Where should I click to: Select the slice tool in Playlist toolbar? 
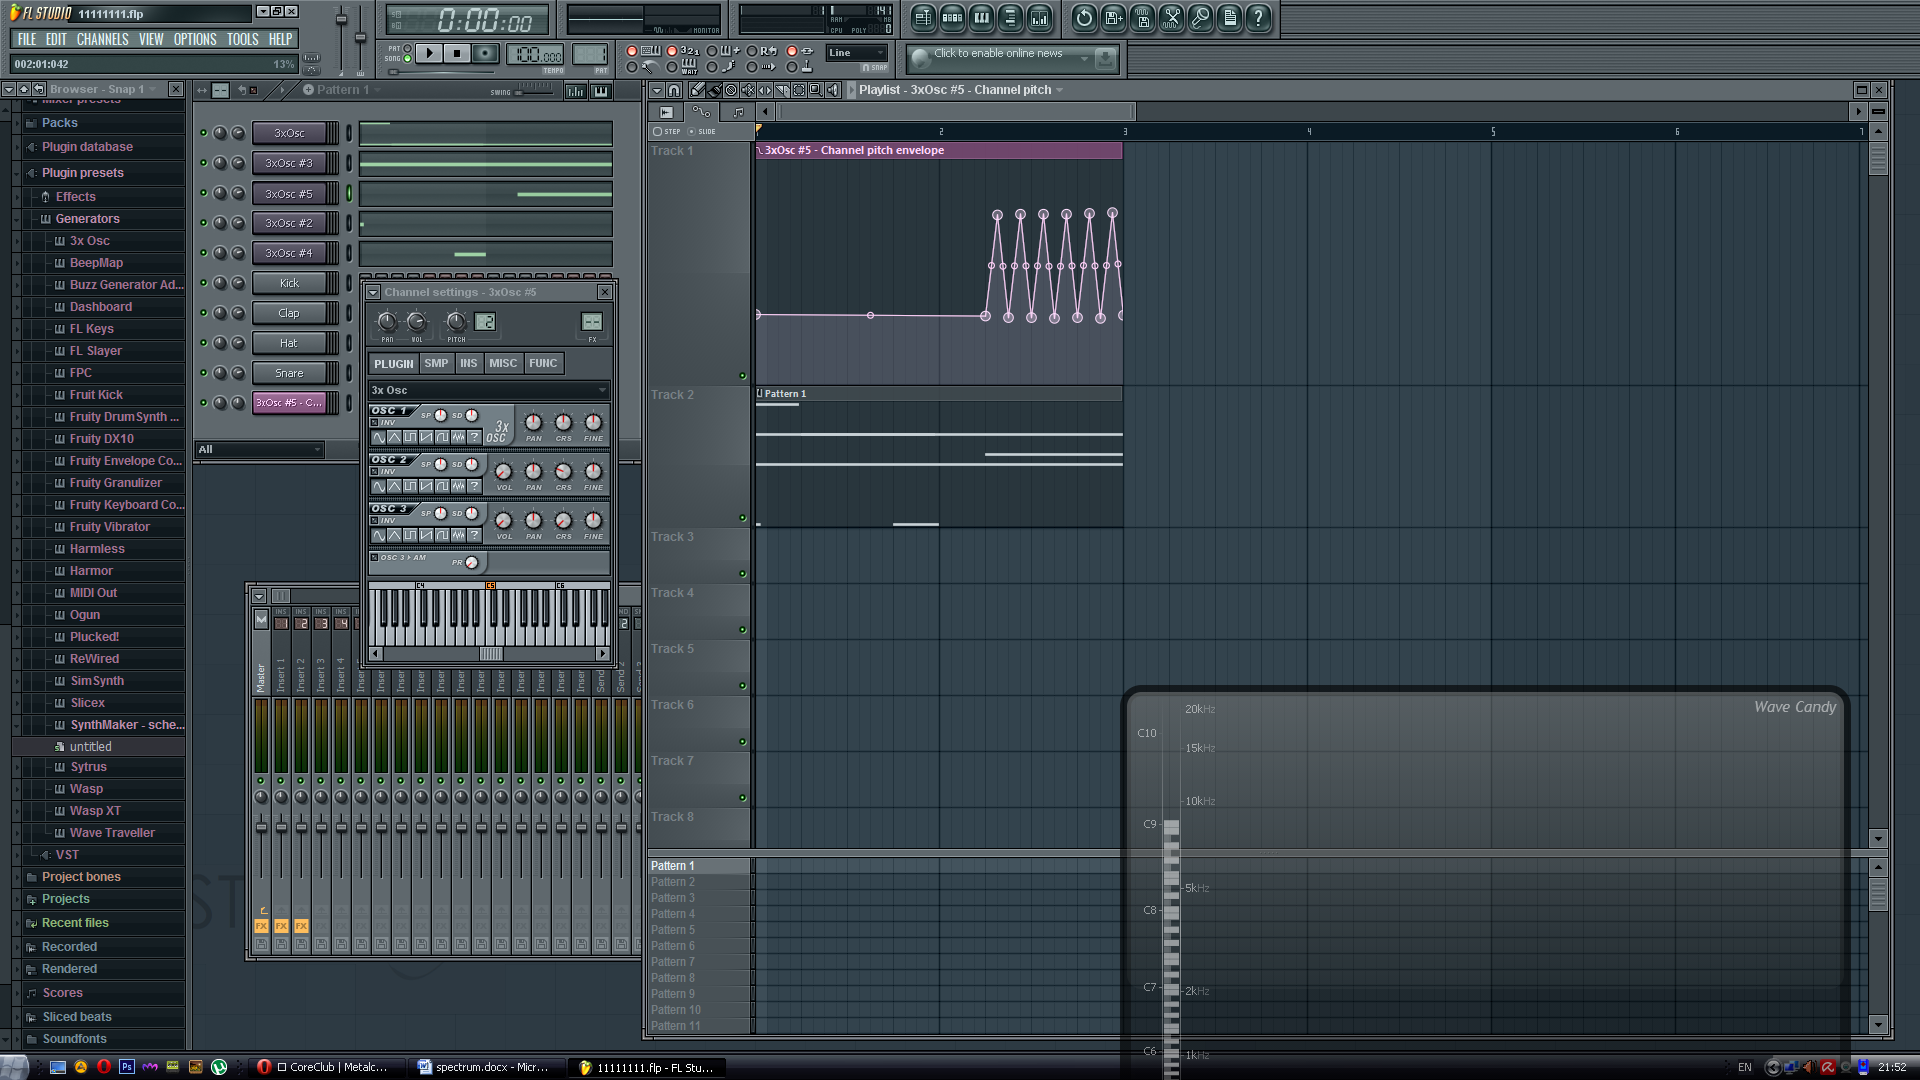tap(782, 90)
